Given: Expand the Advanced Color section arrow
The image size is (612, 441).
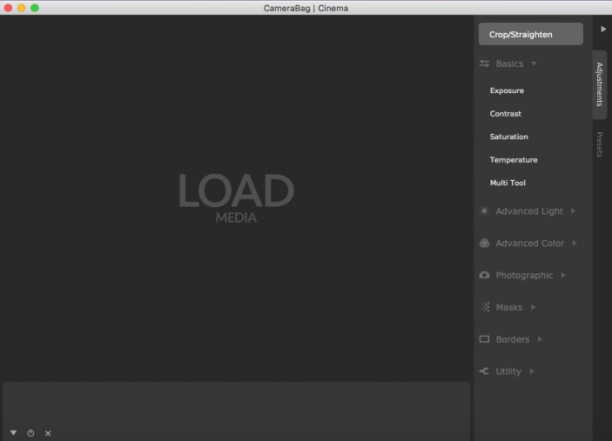Looking at the screenshot, I should point(575,243).
